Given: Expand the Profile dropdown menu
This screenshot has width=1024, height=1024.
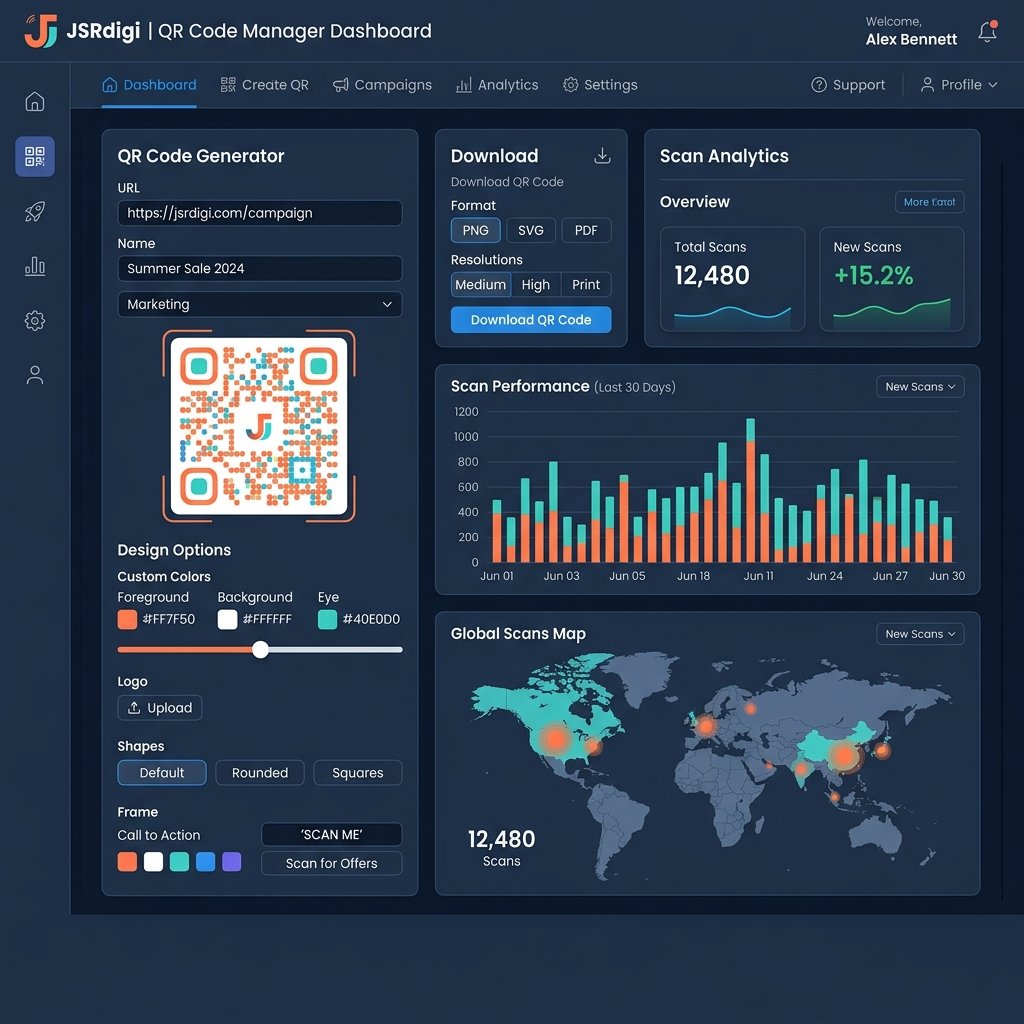Looking at the screenshot, I should click(959, 85).
